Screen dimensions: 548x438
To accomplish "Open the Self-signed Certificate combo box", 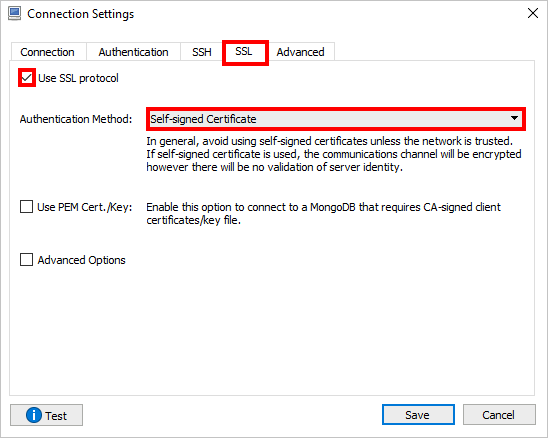I will [x=336, y=119].
